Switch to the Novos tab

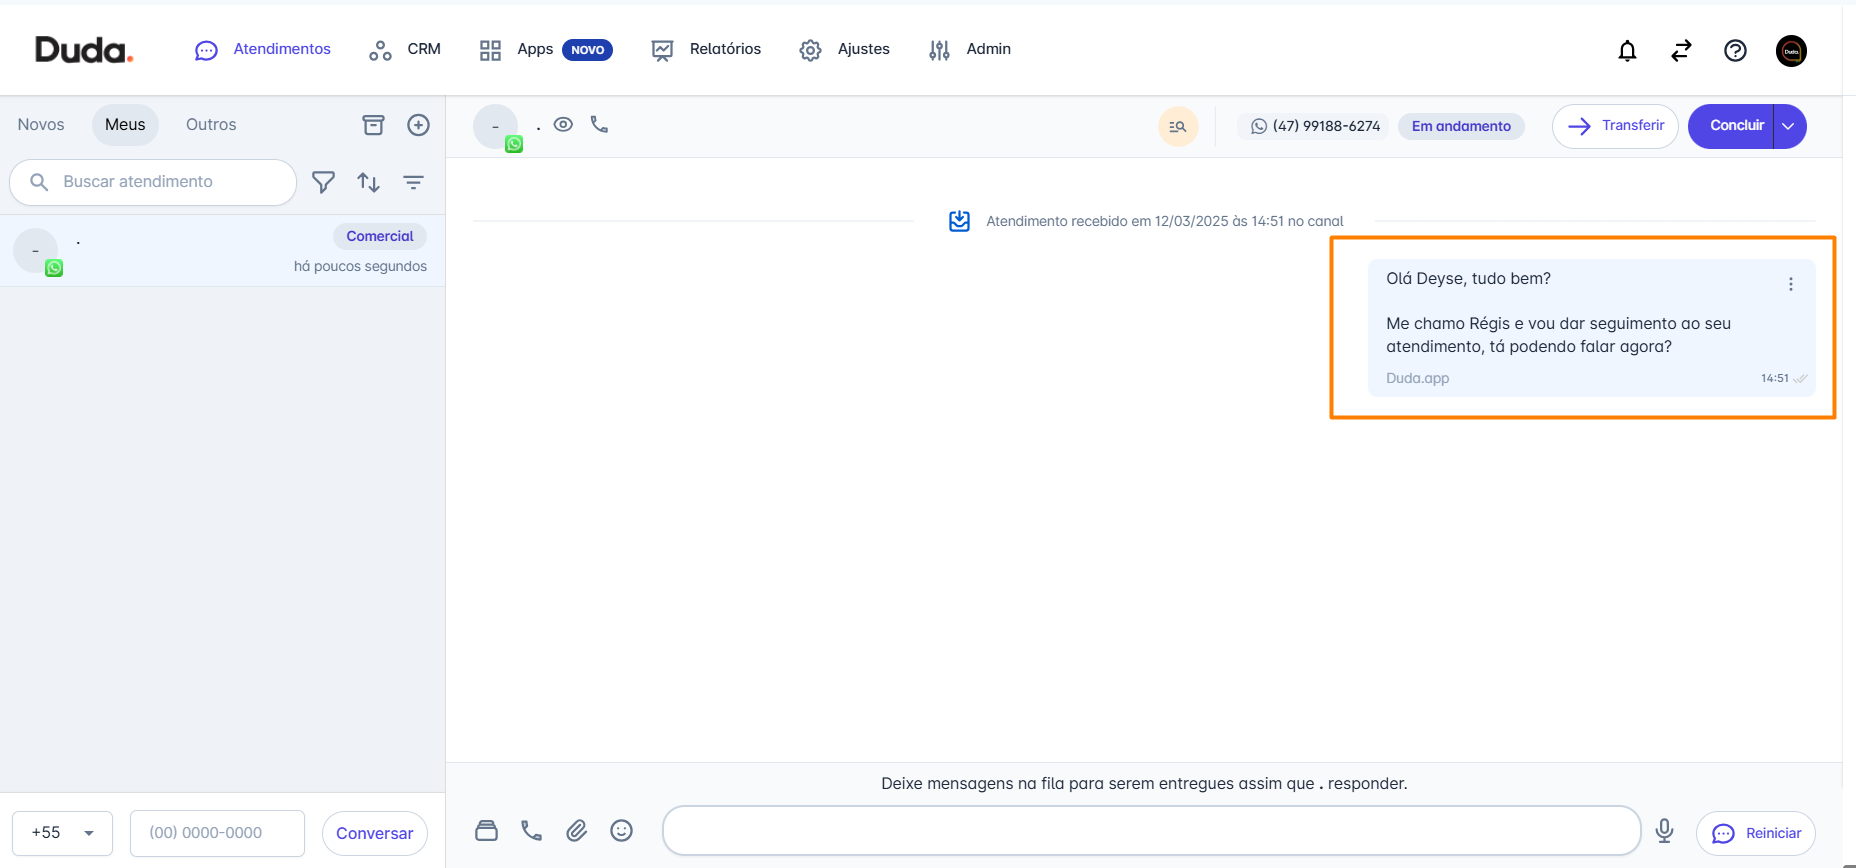(41, 125)
